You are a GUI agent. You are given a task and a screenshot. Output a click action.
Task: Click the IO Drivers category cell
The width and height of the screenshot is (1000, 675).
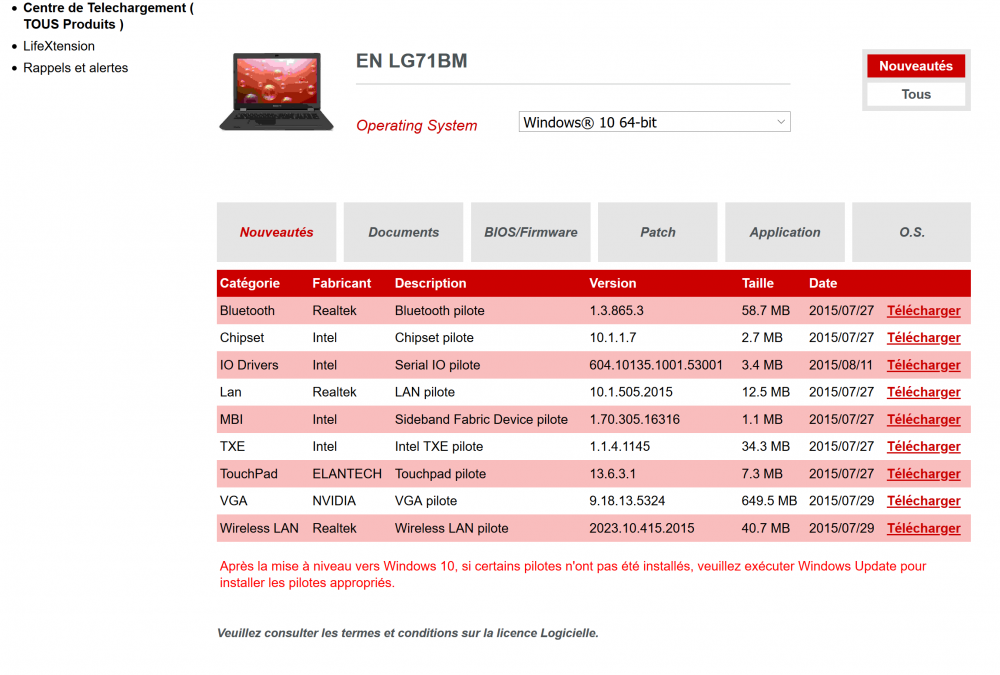(249, 365)
